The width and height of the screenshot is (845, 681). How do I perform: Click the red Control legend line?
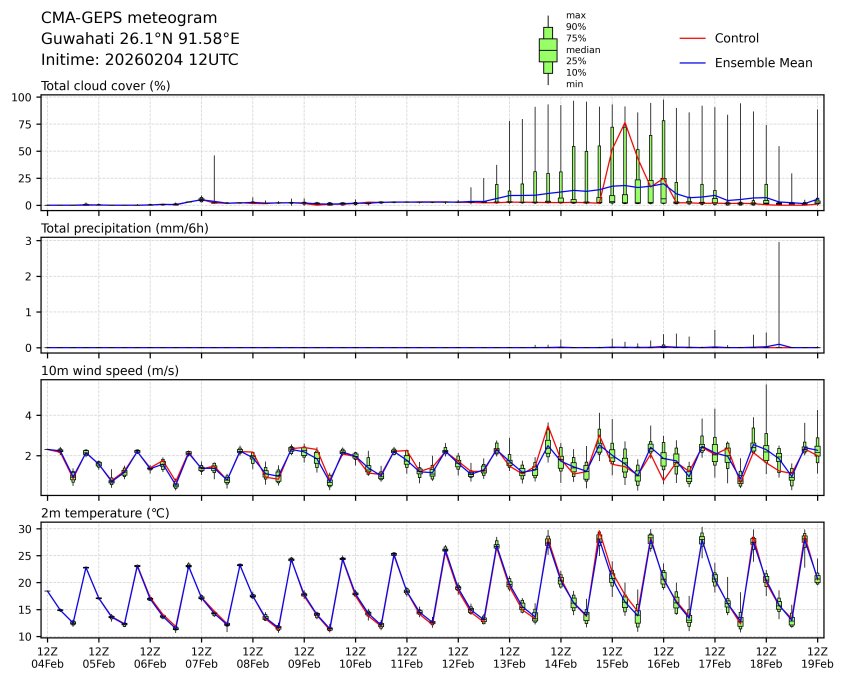click(x=693, y=39)
